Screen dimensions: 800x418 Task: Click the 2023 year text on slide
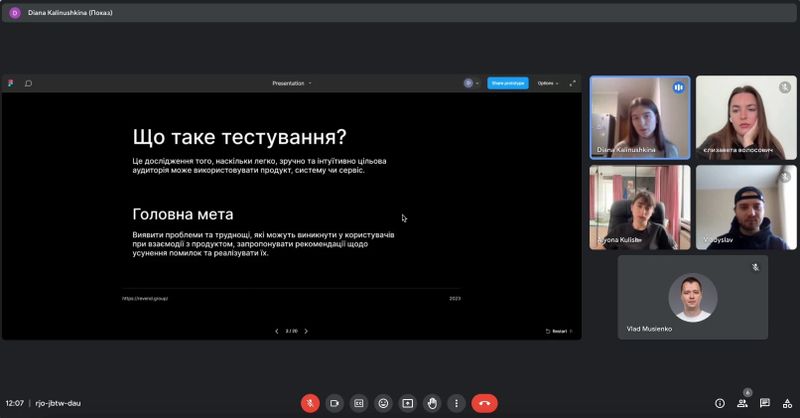[455, 299]
